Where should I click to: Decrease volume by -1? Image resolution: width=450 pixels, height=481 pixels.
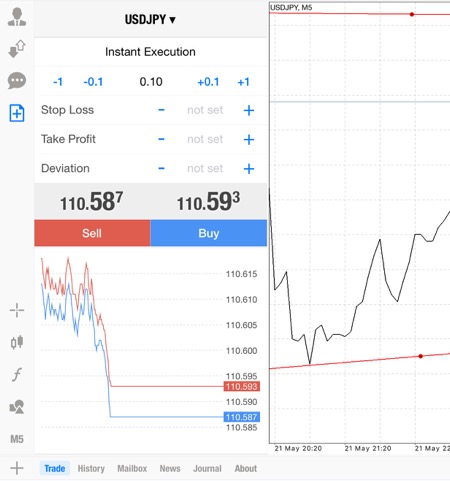58,82
